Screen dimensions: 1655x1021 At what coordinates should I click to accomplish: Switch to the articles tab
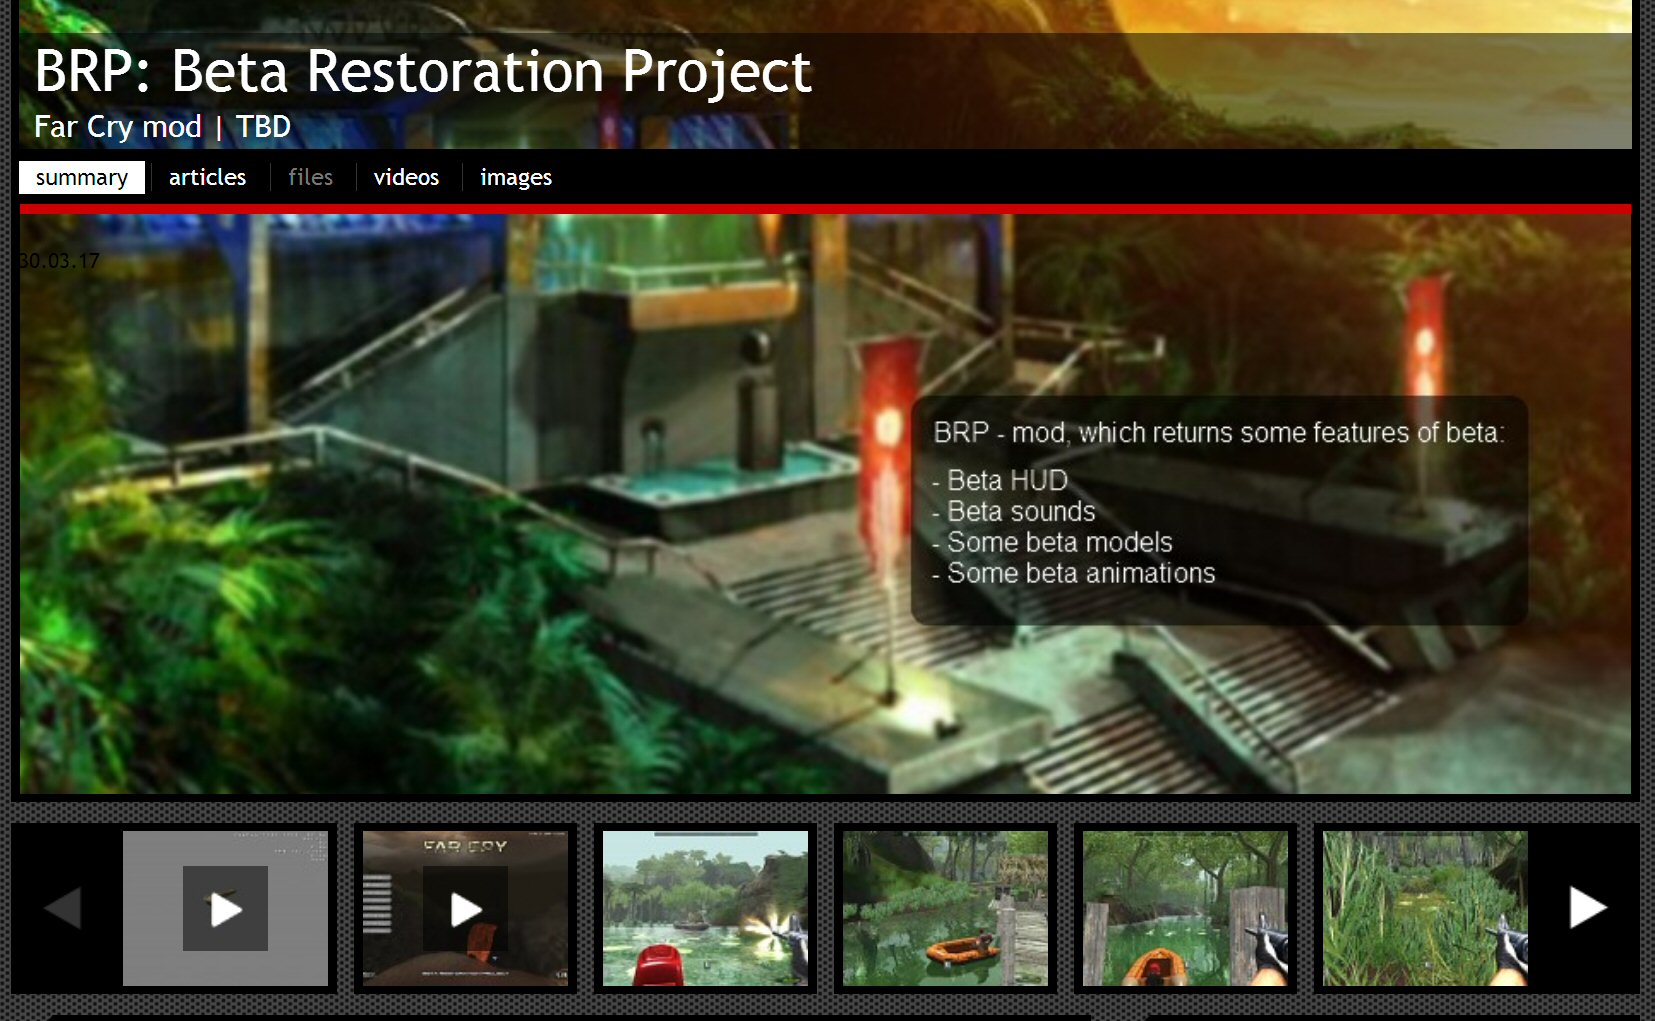pos(207,177)
